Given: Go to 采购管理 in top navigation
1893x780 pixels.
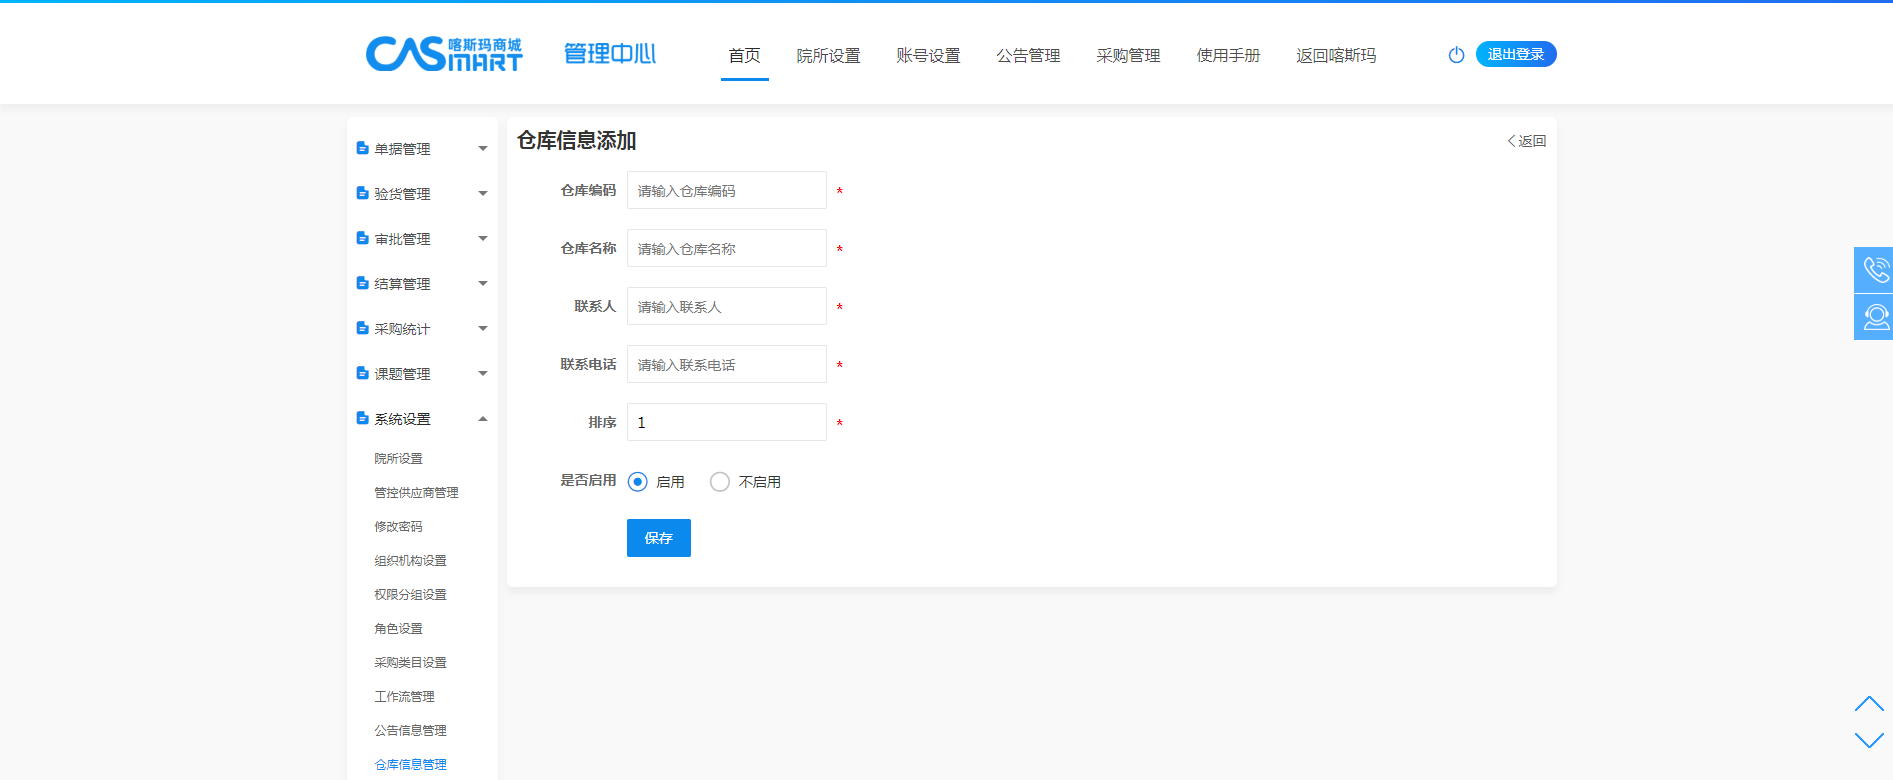Looking at the screenshot, I should click(x=1128, y=56).
